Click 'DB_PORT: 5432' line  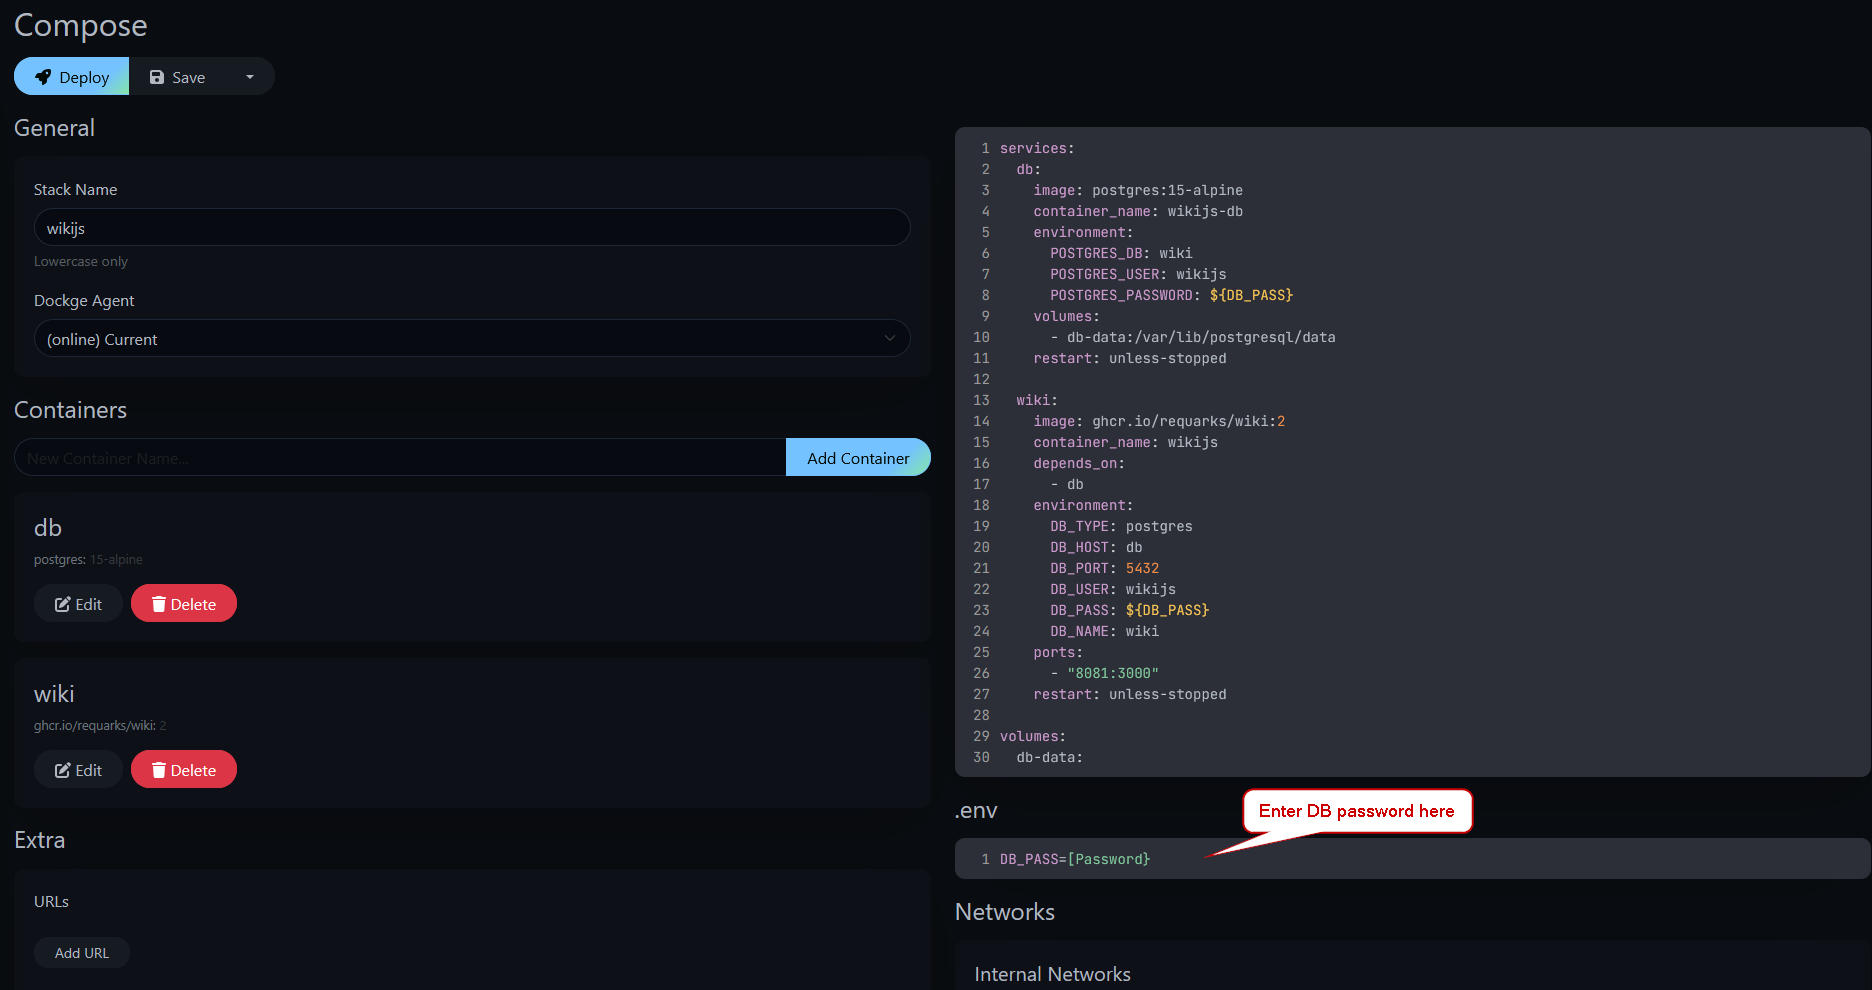coord(1104,568)
